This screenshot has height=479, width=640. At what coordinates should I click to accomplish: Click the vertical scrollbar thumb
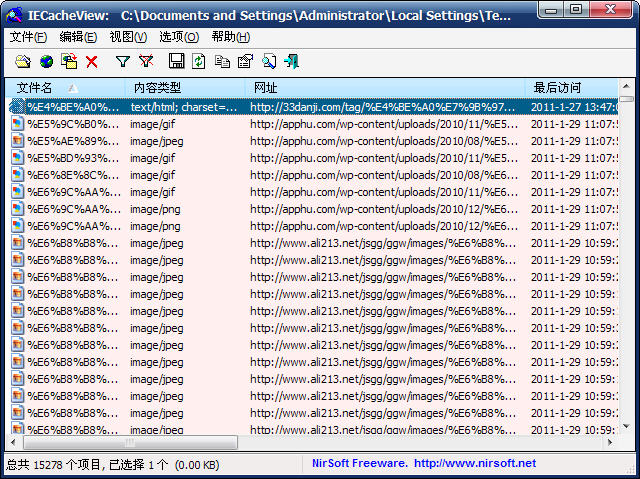(626, 98)
